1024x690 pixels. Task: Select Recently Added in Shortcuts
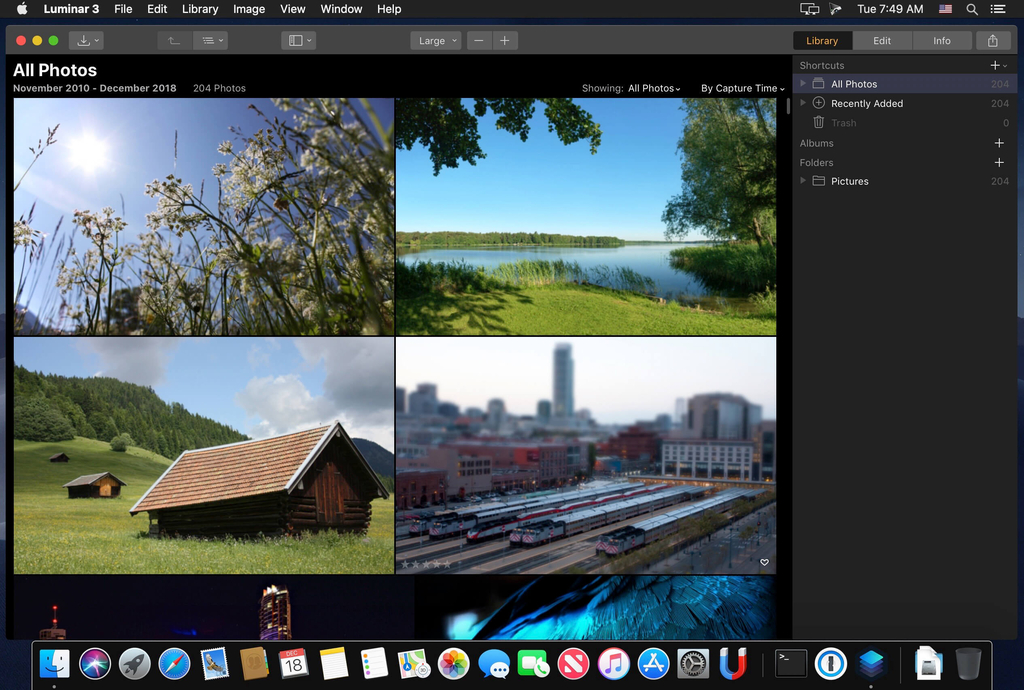click(x=866, y=104)
